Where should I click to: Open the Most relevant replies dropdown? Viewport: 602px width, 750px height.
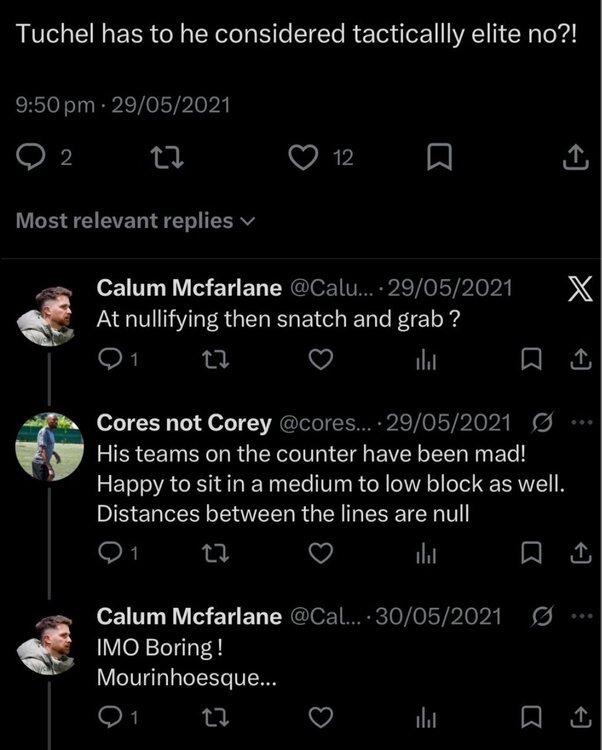tap(135, 221)
